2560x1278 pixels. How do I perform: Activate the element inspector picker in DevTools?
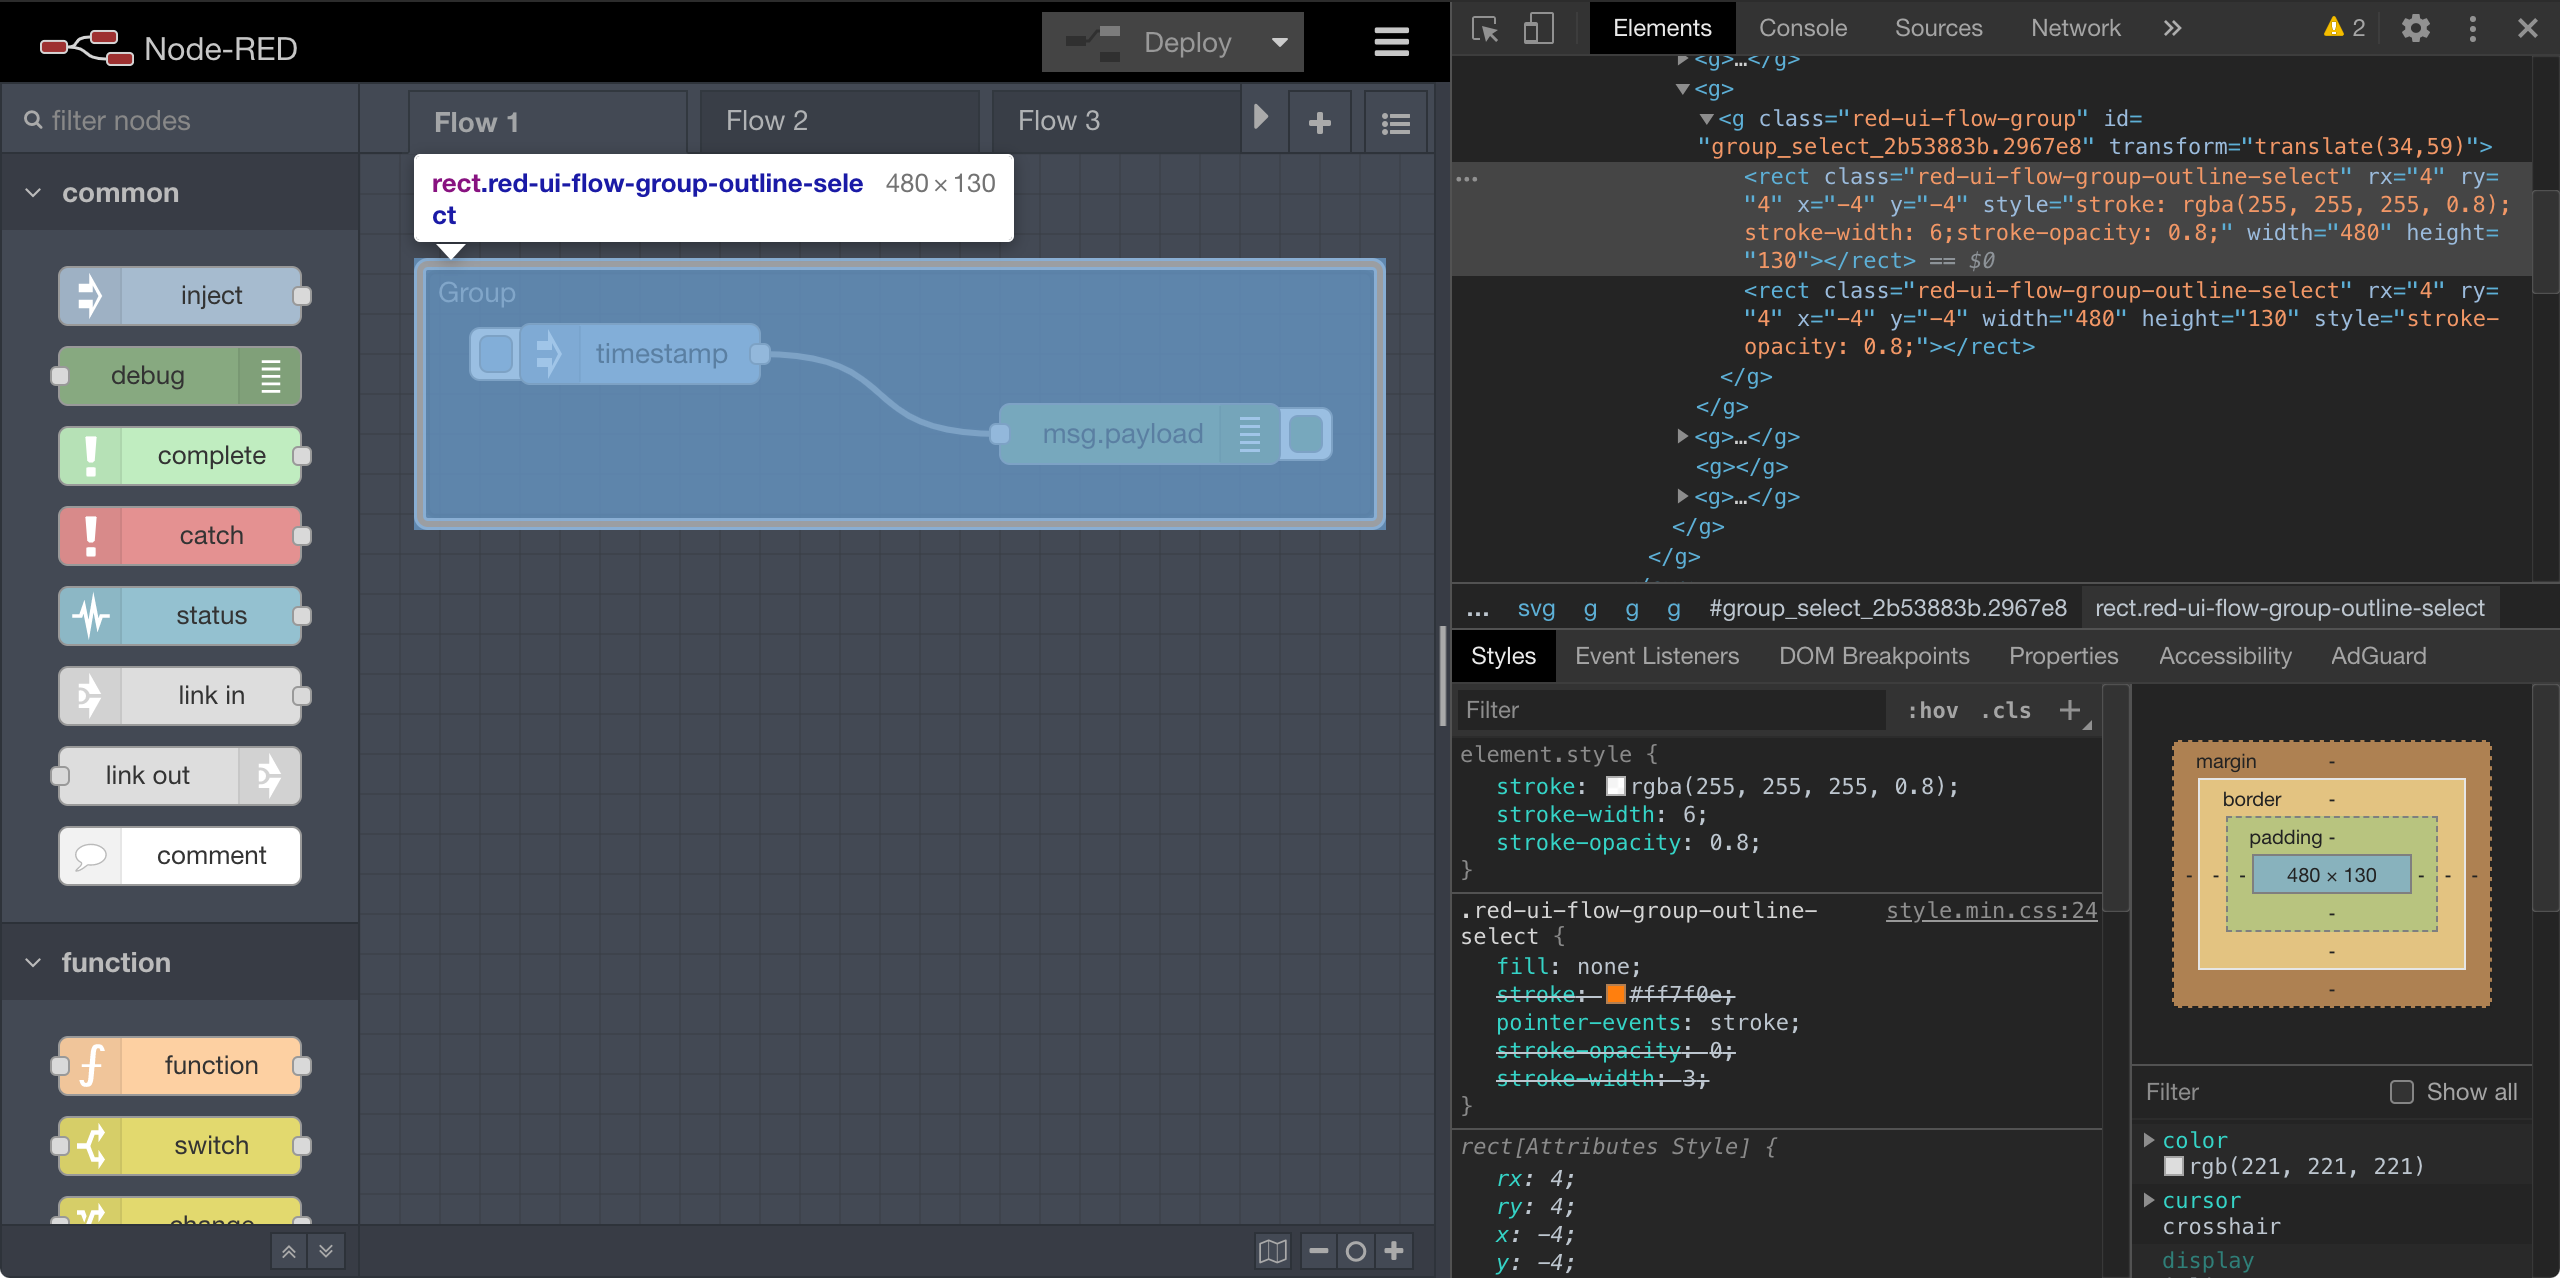tap(1484, 28)
